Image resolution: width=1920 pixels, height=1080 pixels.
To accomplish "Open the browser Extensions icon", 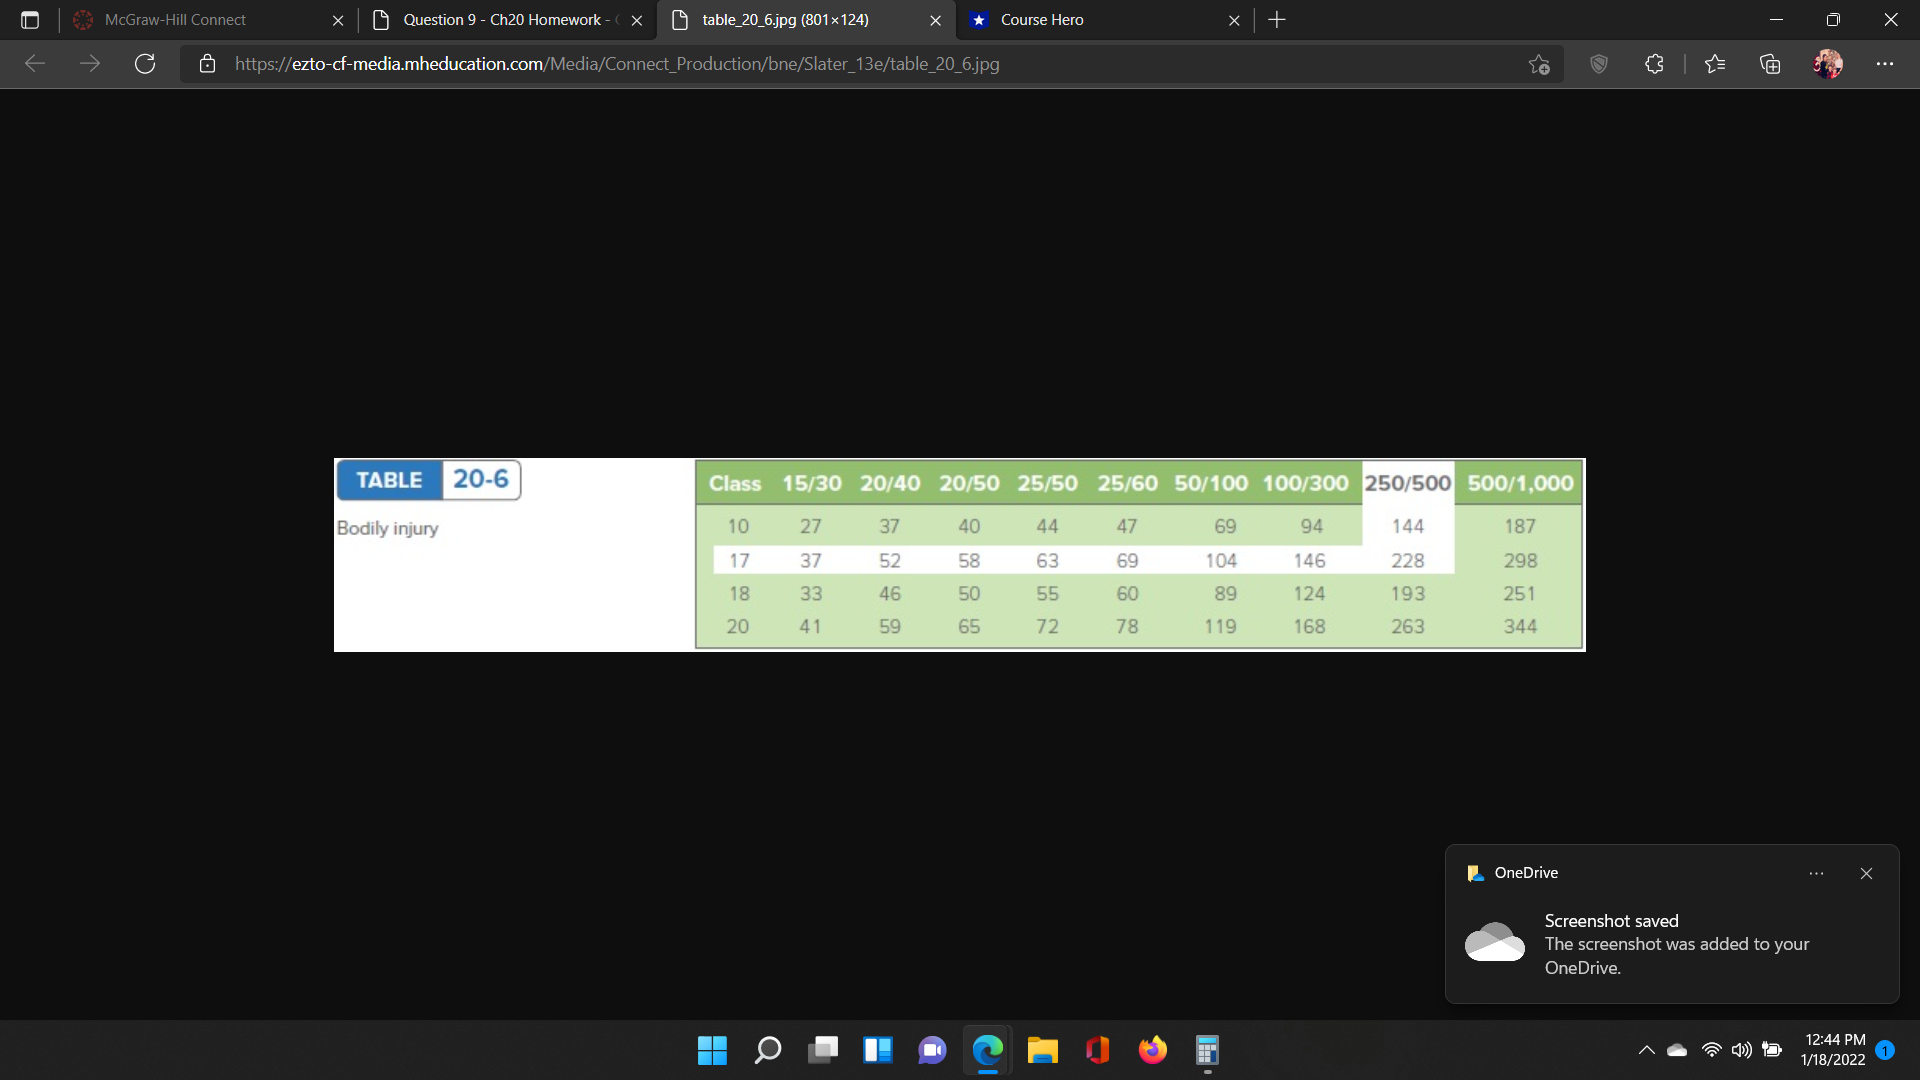I will click(x=1654, y=64).
